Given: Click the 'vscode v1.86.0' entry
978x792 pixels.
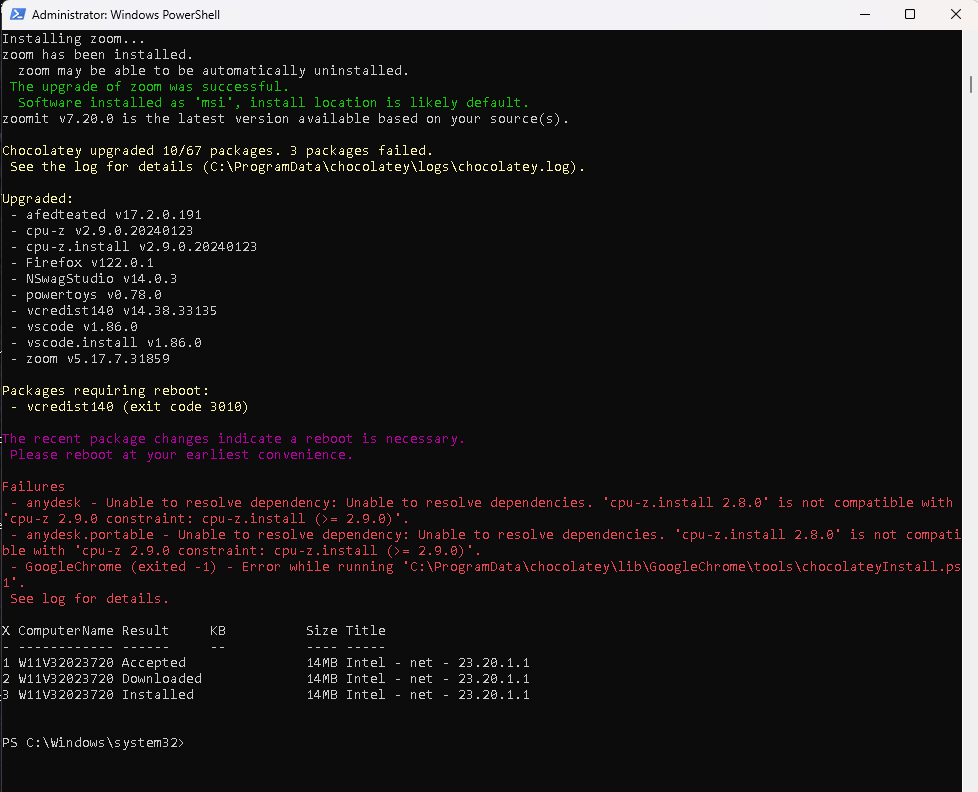Looking at the screenshot, I should (82, 327).
